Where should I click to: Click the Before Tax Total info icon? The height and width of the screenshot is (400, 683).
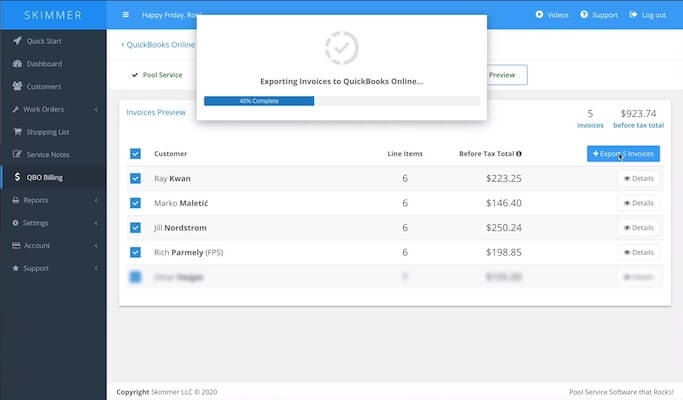tap(519, 153)
